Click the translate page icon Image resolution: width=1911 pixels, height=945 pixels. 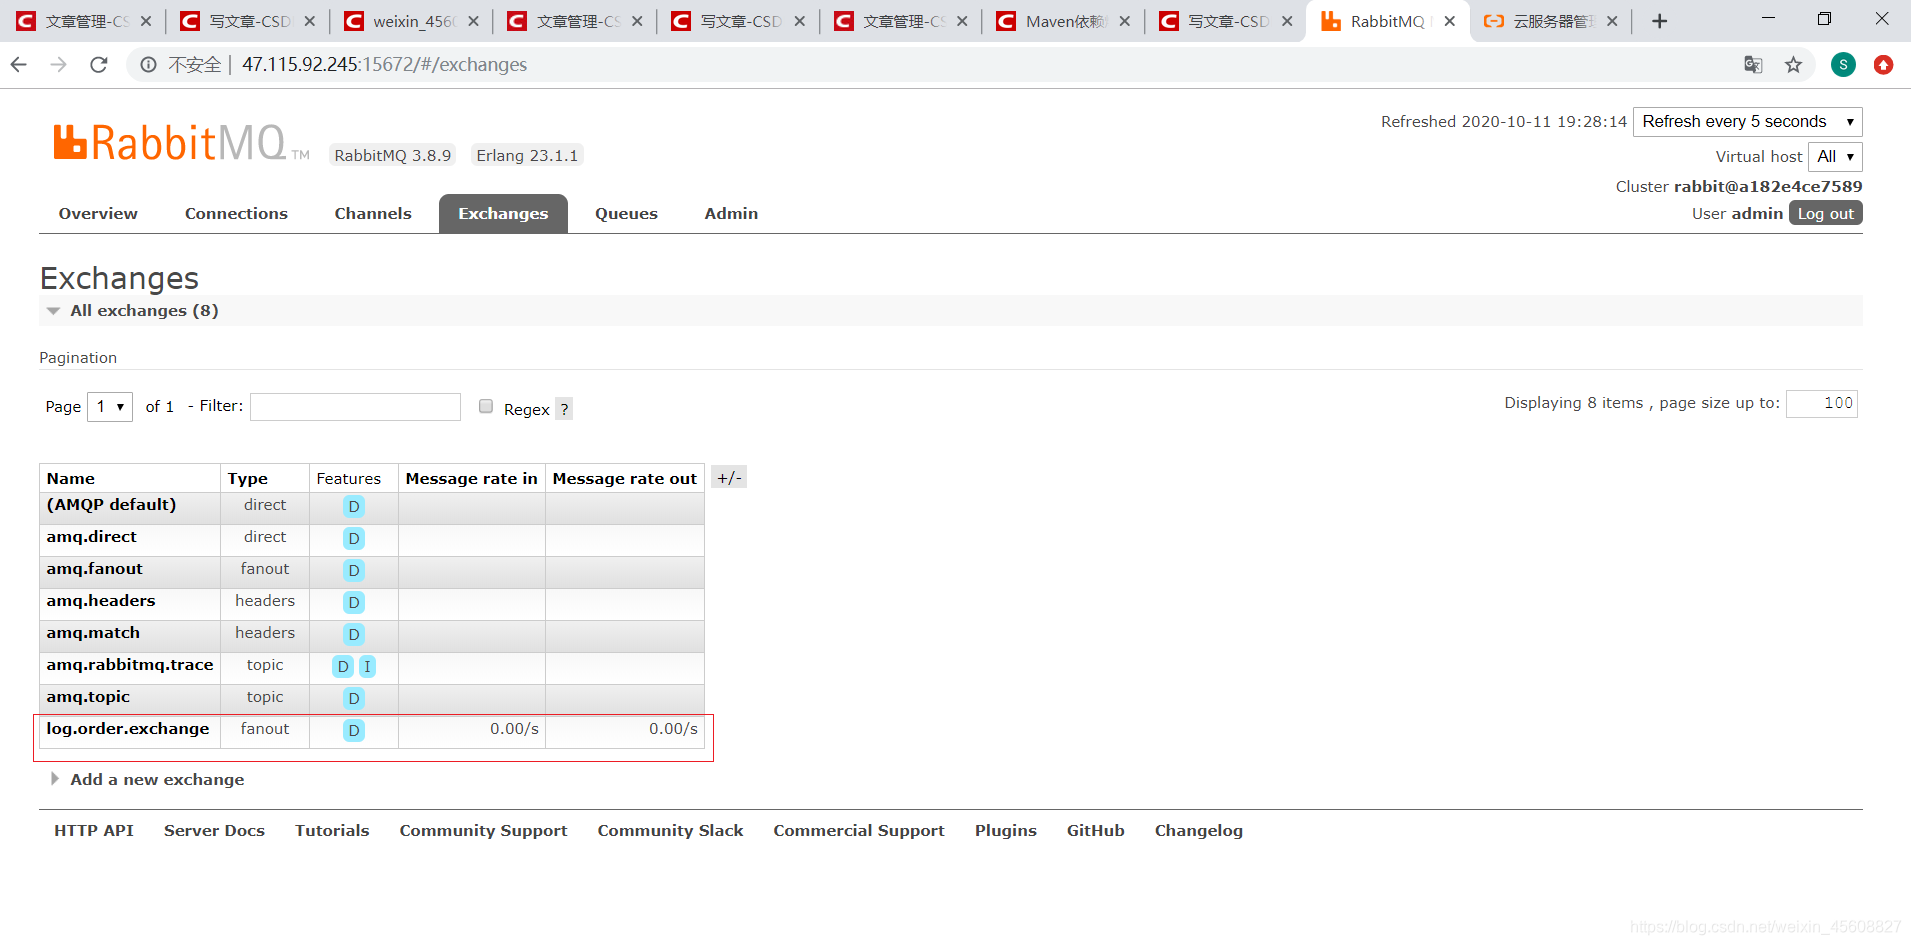1753,65
